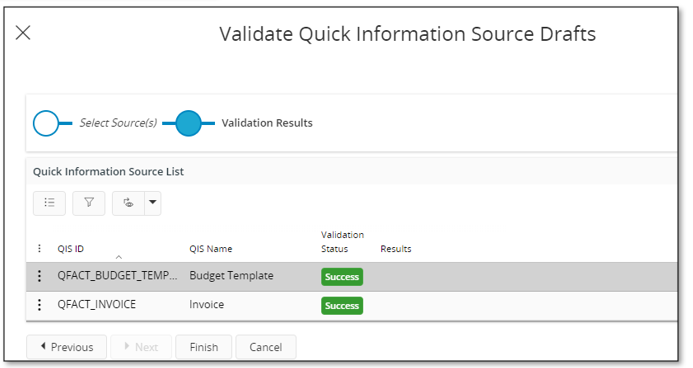Click the Finish button
This screenshot has height=368, width=693.
point(204,347)
